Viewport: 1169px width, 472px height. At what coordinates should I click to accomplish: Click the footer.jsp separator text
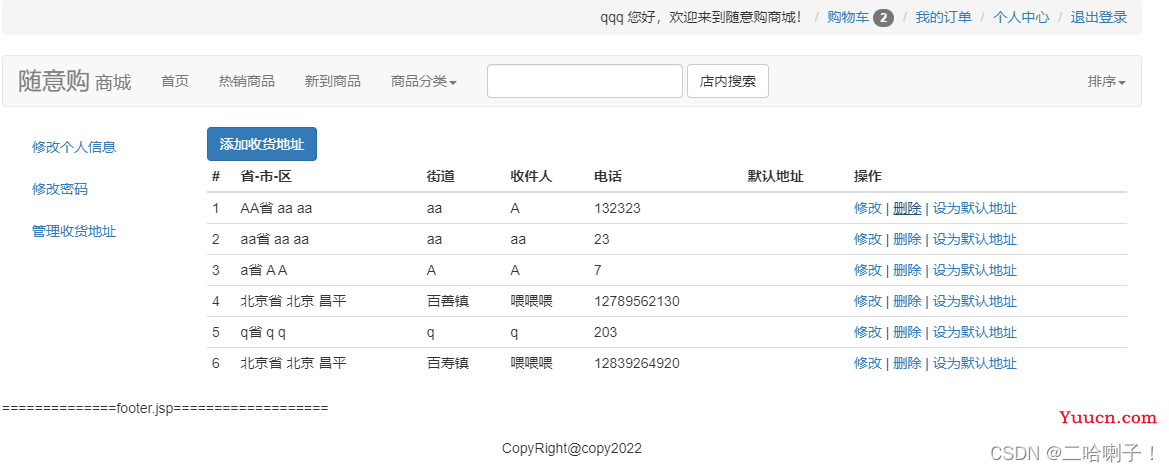[x=165, y=408]
